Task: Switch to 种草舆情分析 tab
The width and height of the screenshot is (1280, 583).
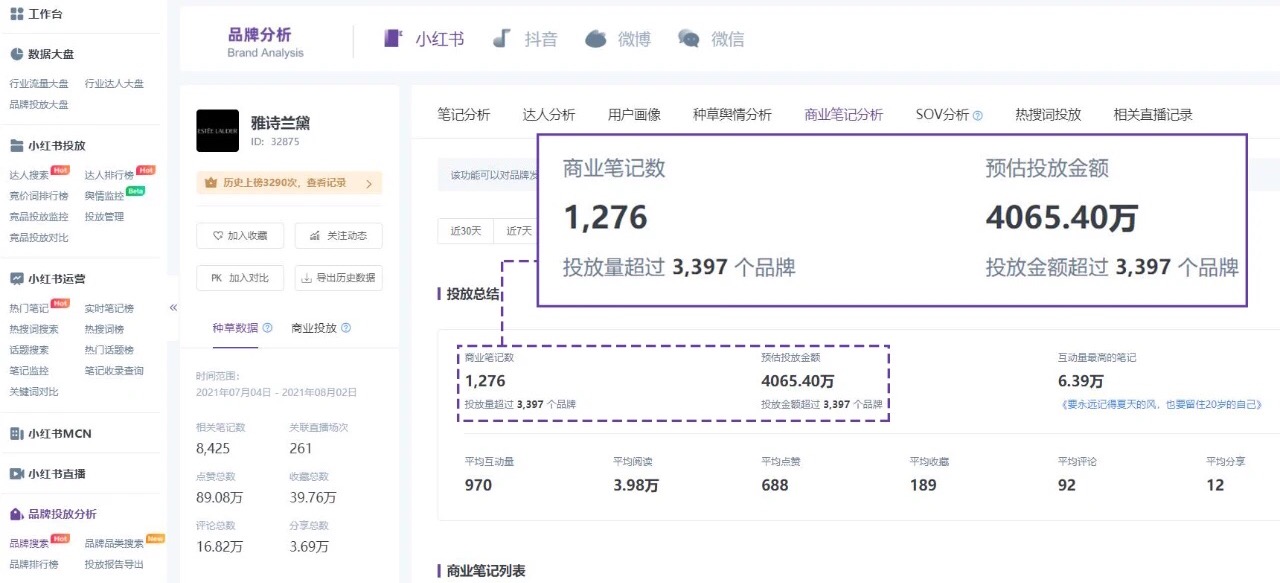Action: (732, 115)
